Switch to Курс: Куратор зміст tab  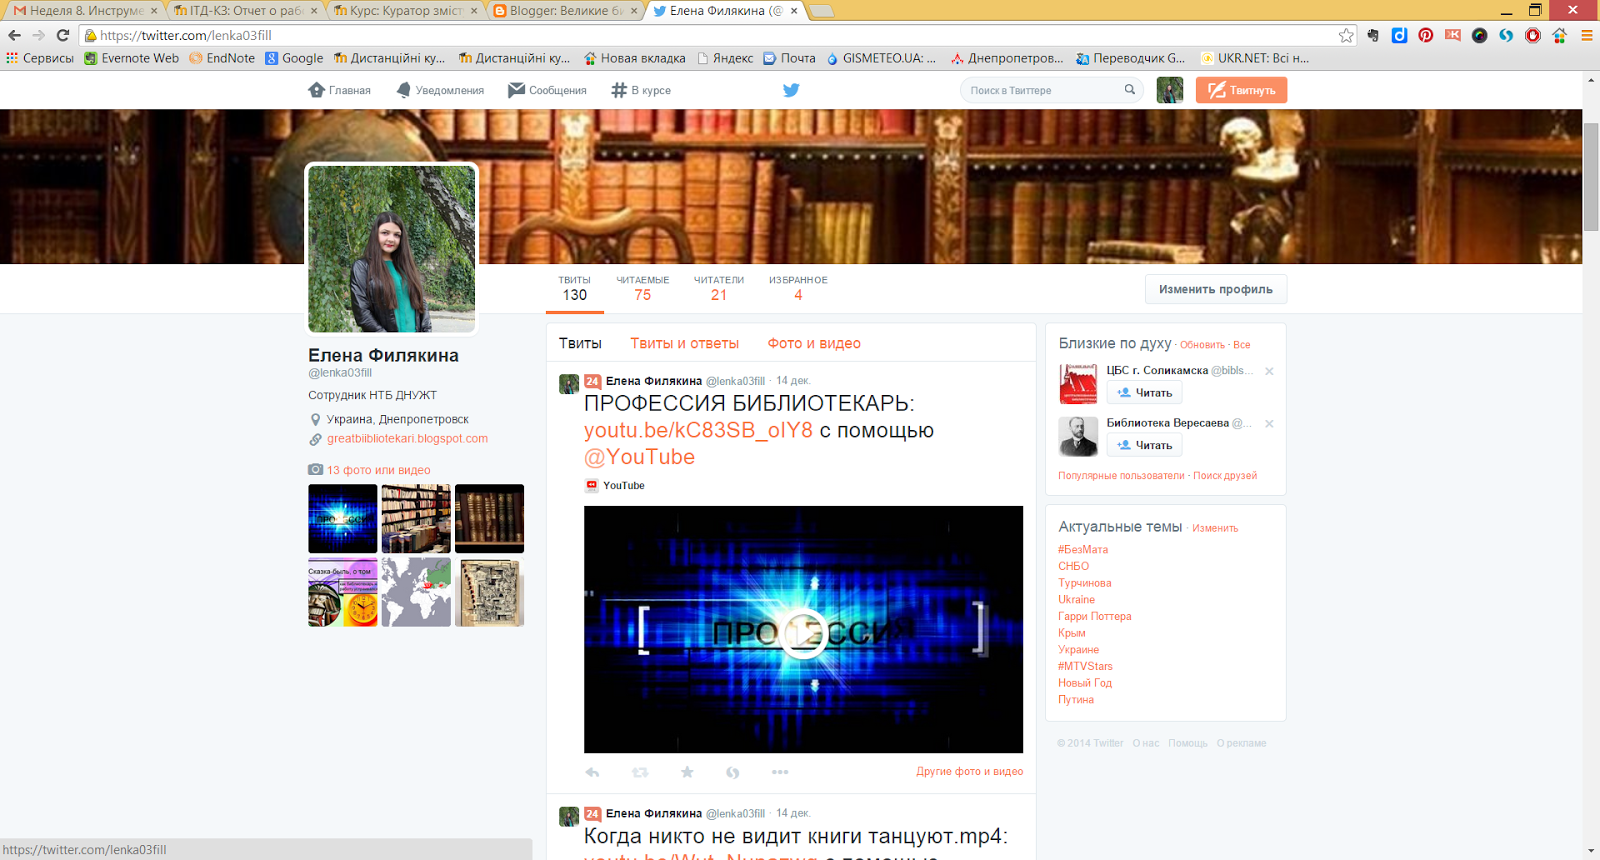point(405,11)
